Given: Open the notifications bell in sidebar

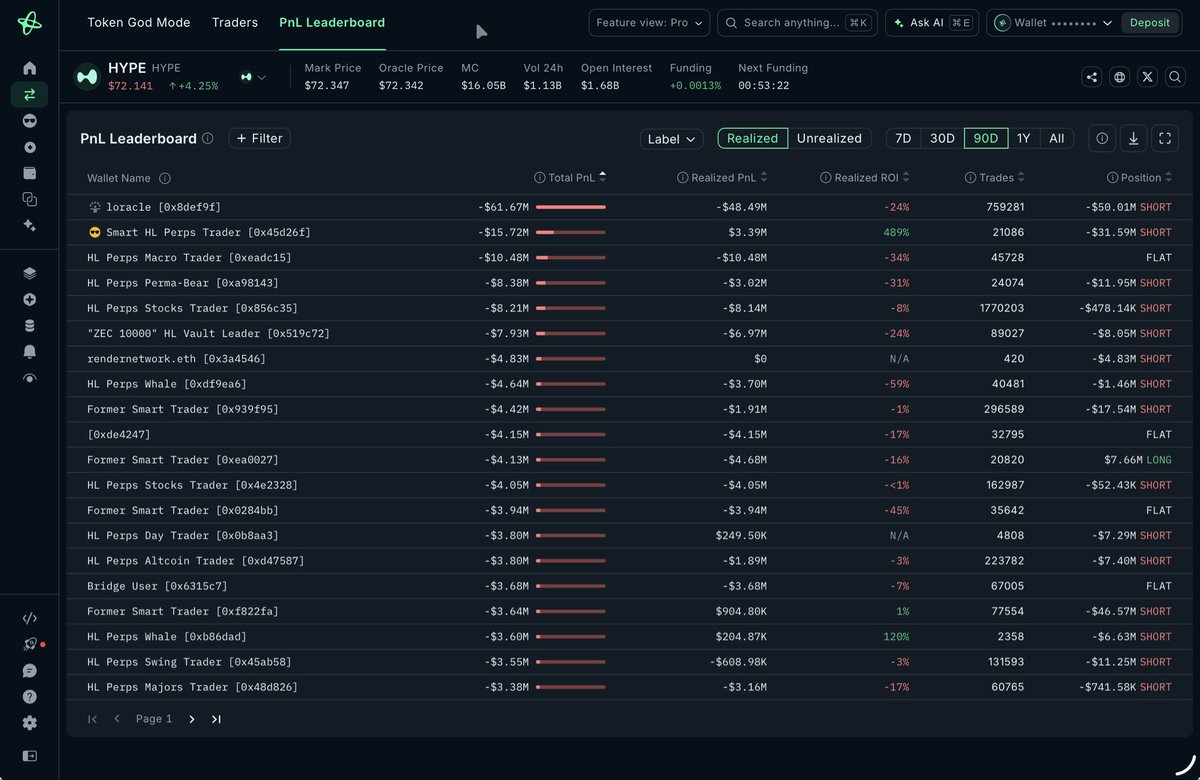Looking at the screenshot, I should click(x=29, y=352).
